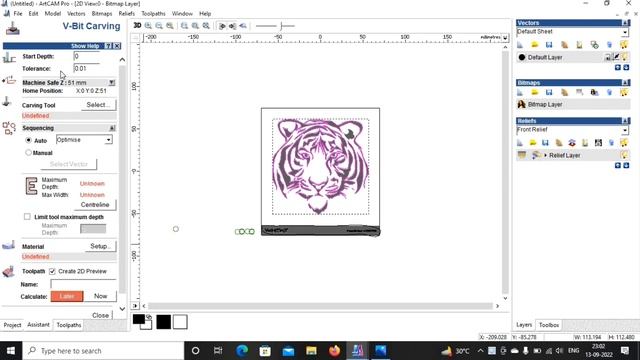The image size is (640, 360).
Task: Create new bitmap layer icon in Bitmaps panel
Action: (x=520, y=93)
